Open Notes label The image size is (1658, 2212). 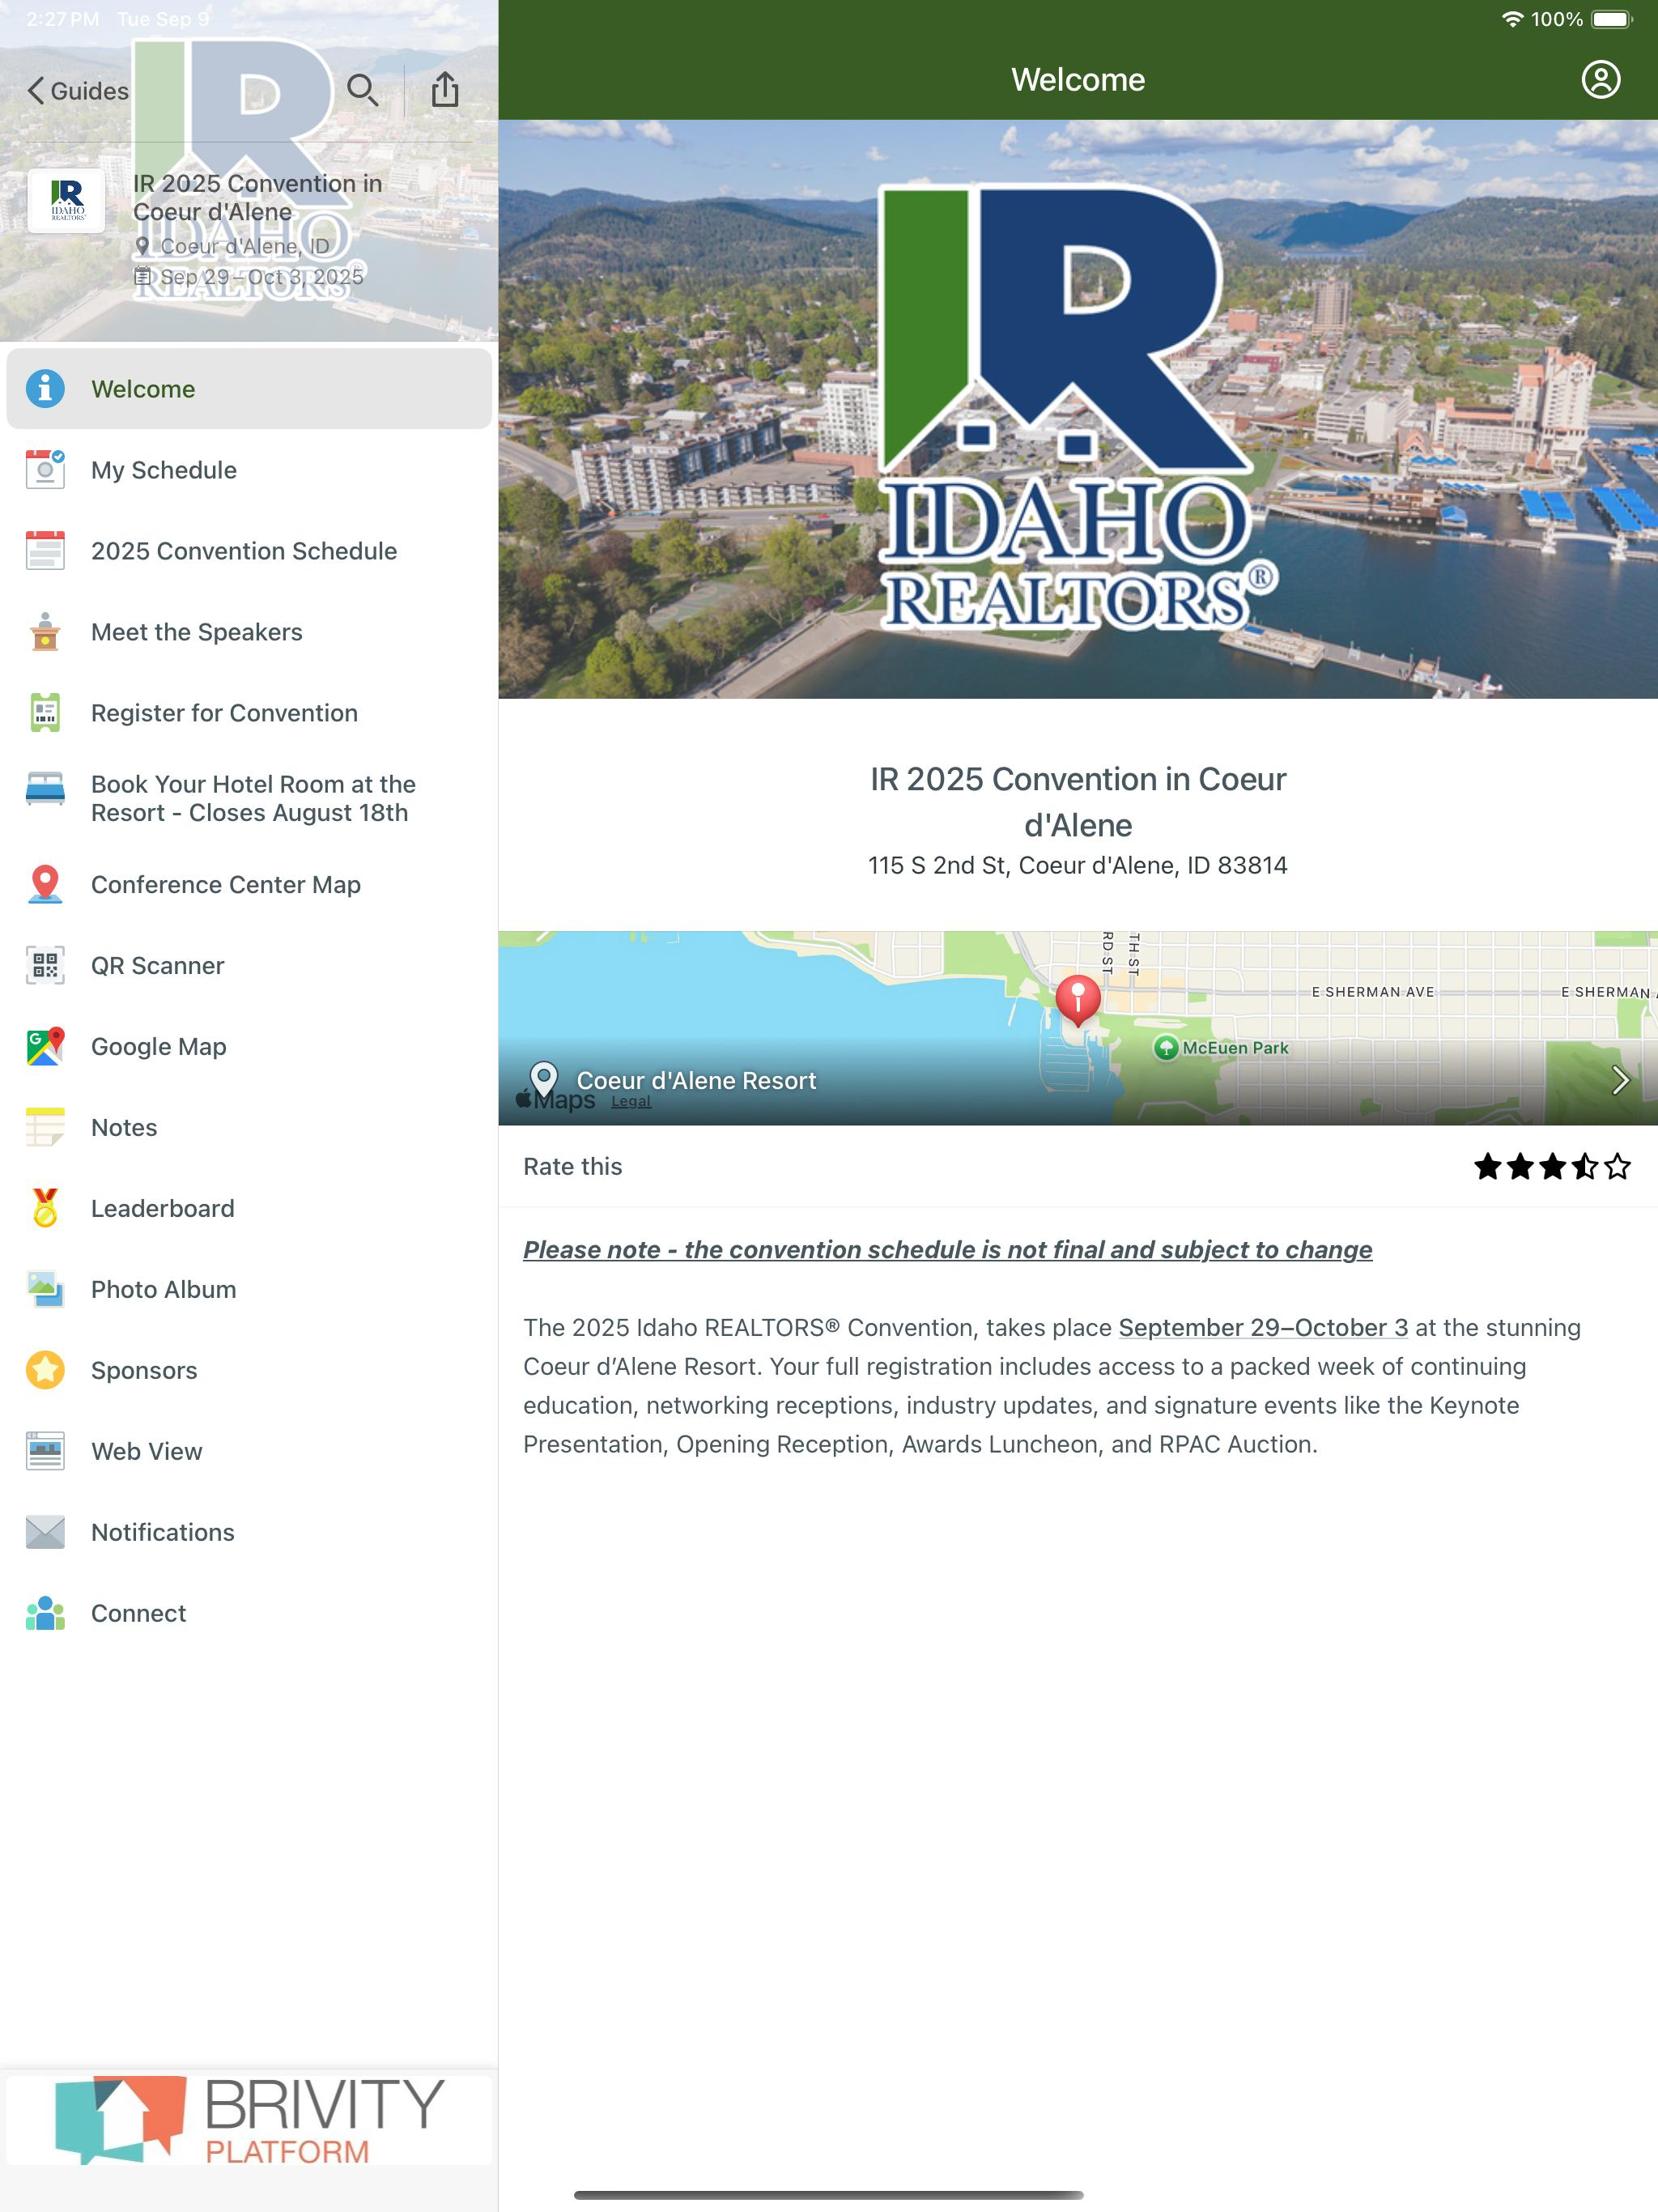[x=124, y=1127]
